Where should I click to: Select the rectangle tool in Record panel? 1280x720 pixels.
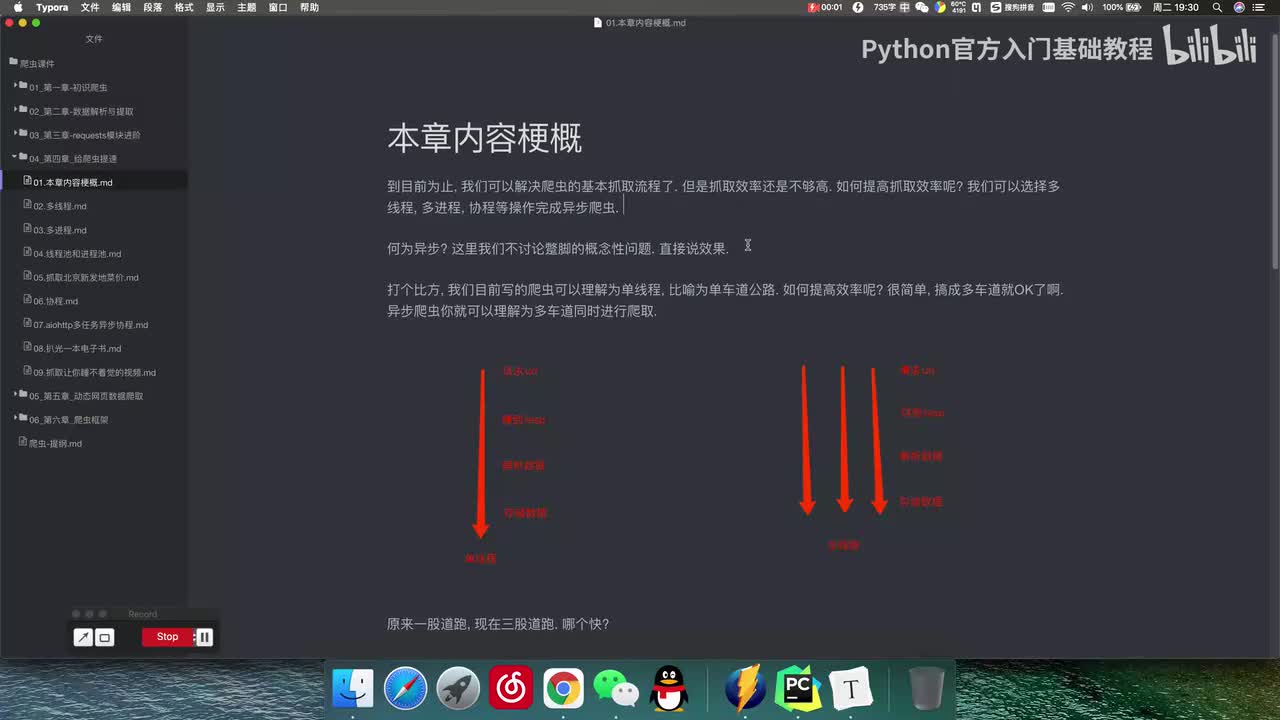click(x=105, y=637)
